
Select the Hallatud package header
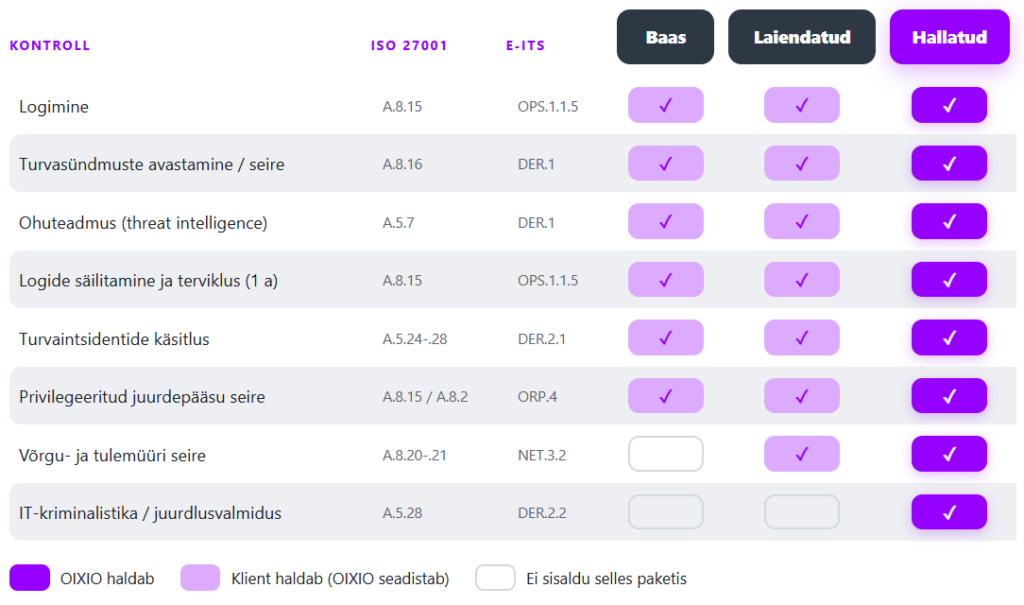pos(949,37)
